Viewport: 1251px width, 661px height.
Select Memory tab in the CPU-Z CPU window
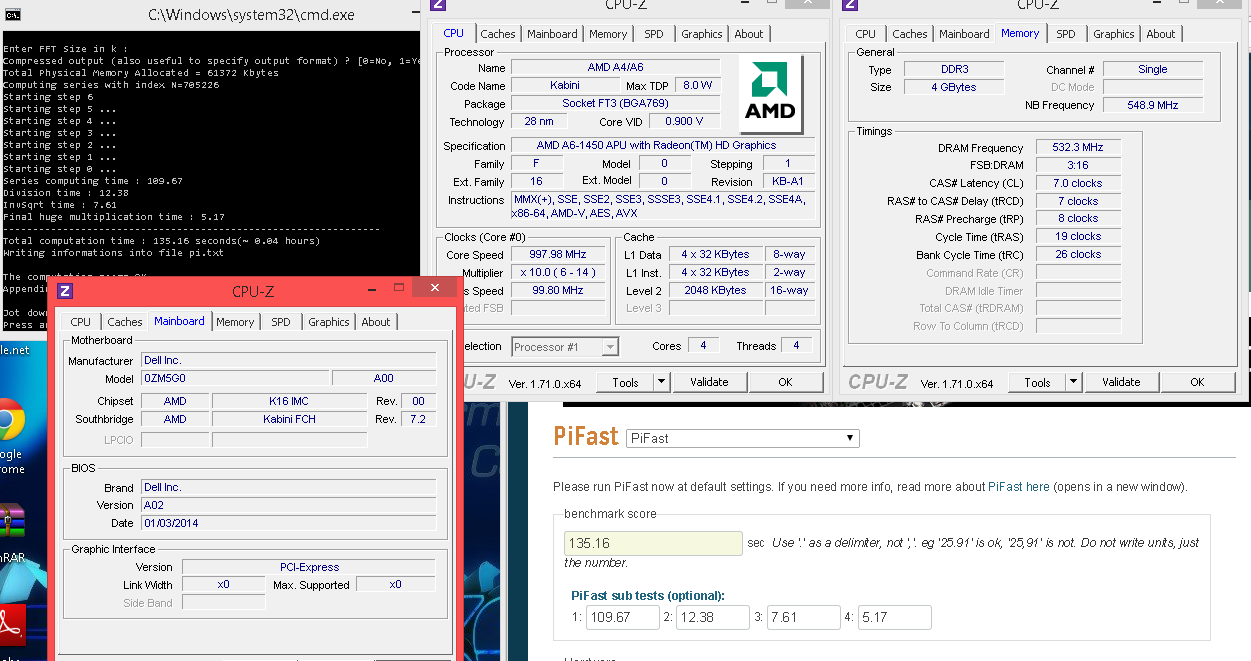point(608,34)
